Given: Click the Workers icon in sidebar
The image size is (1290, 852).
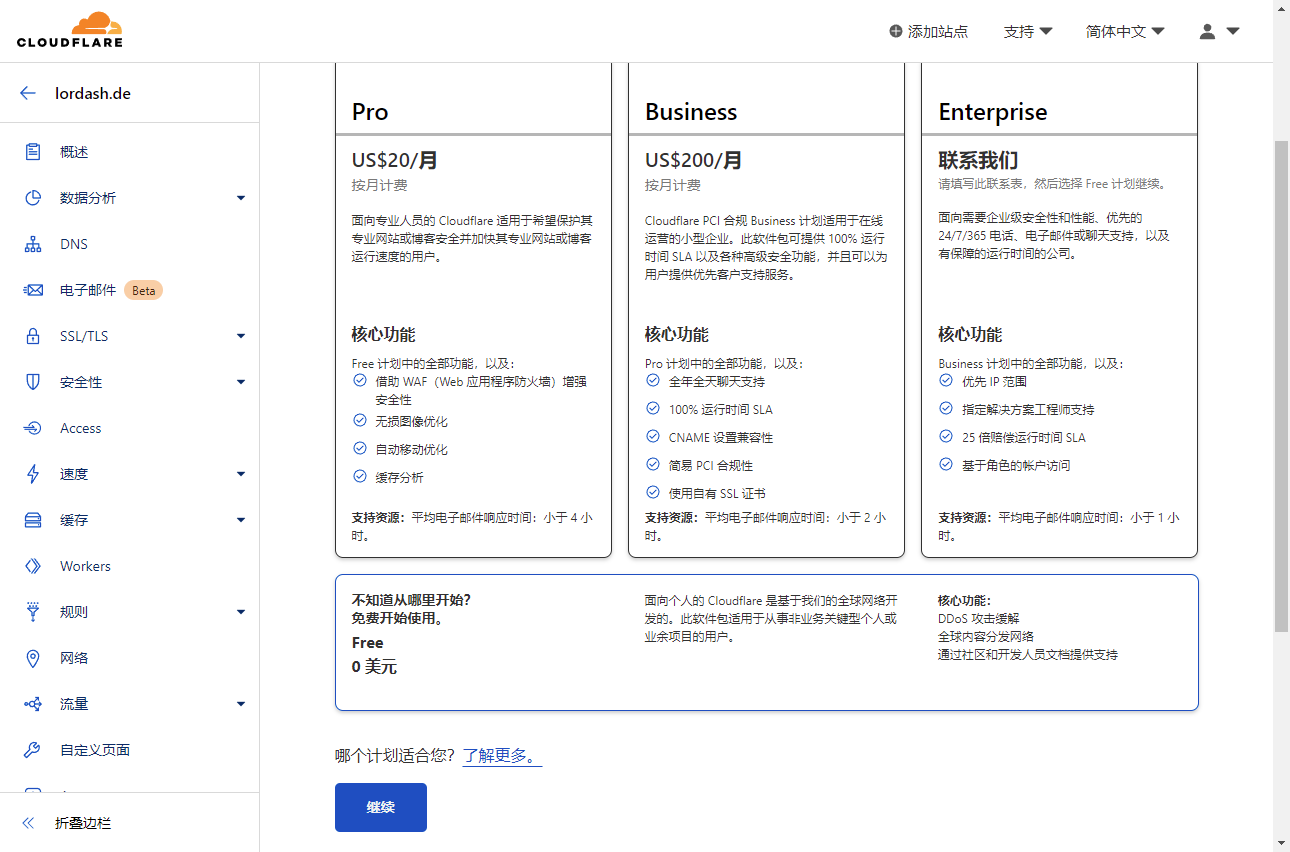Looking at the screenshot, I should pyautogui.click(x=33, y=566).
